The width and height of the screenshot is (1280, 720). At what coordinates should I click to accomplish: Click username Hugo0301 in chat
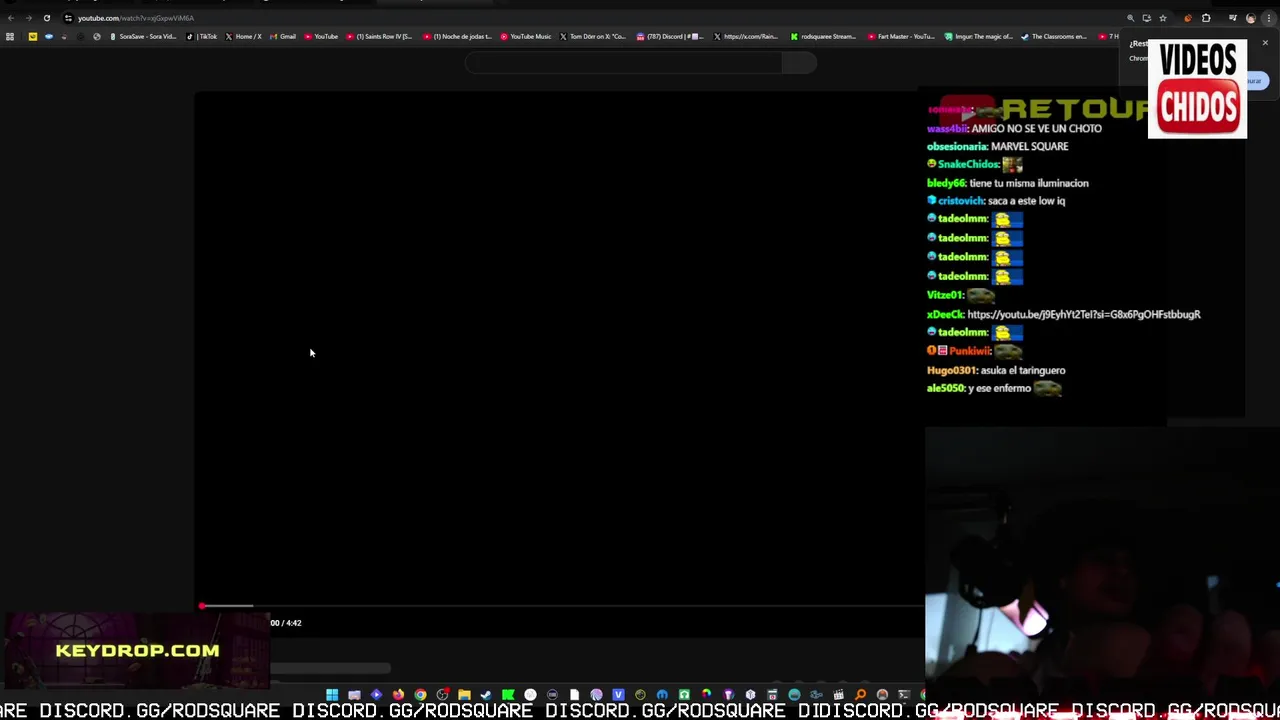[952, 370]
